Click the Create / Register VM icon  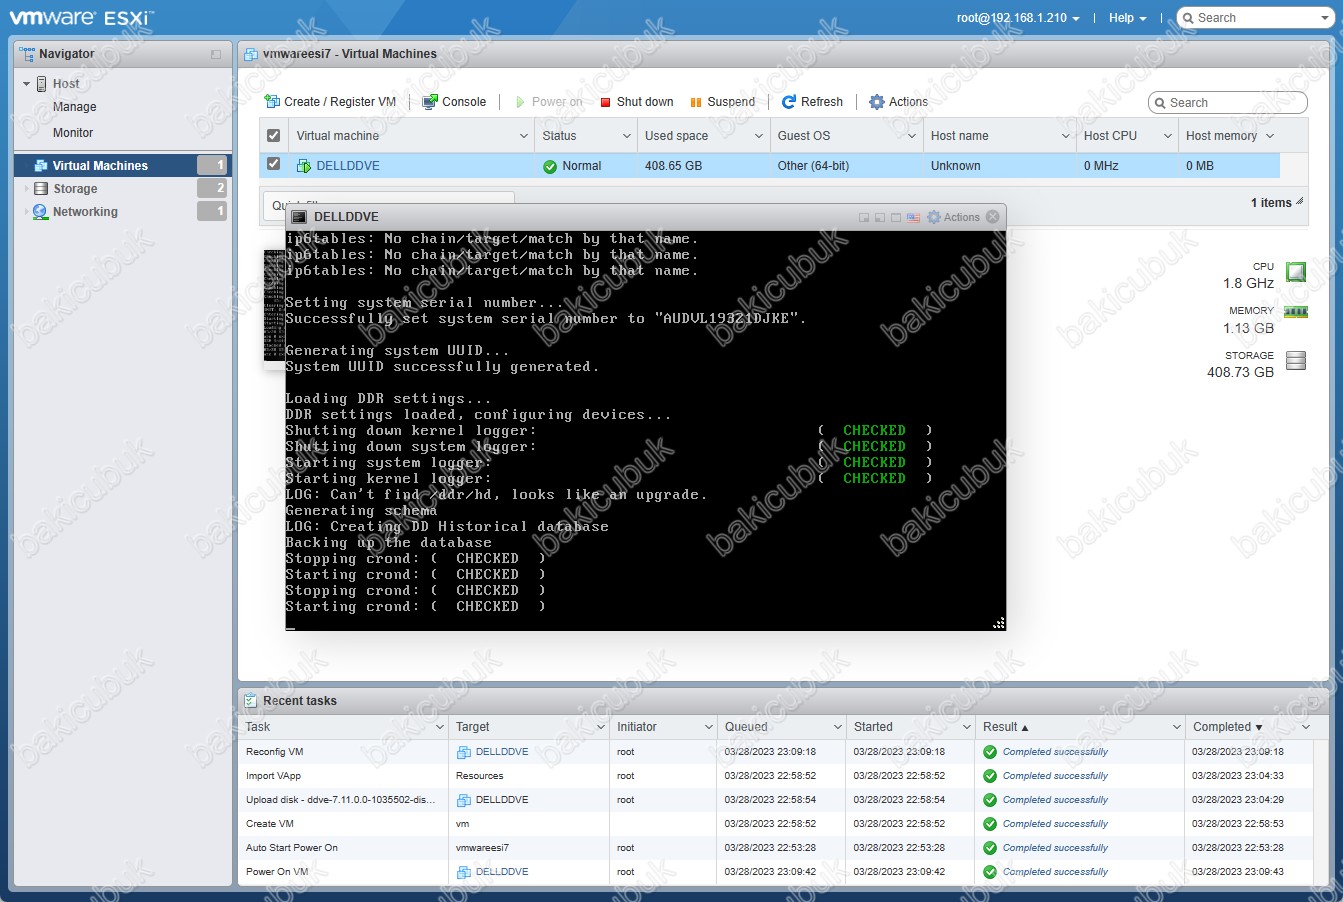tap(272, 102)
